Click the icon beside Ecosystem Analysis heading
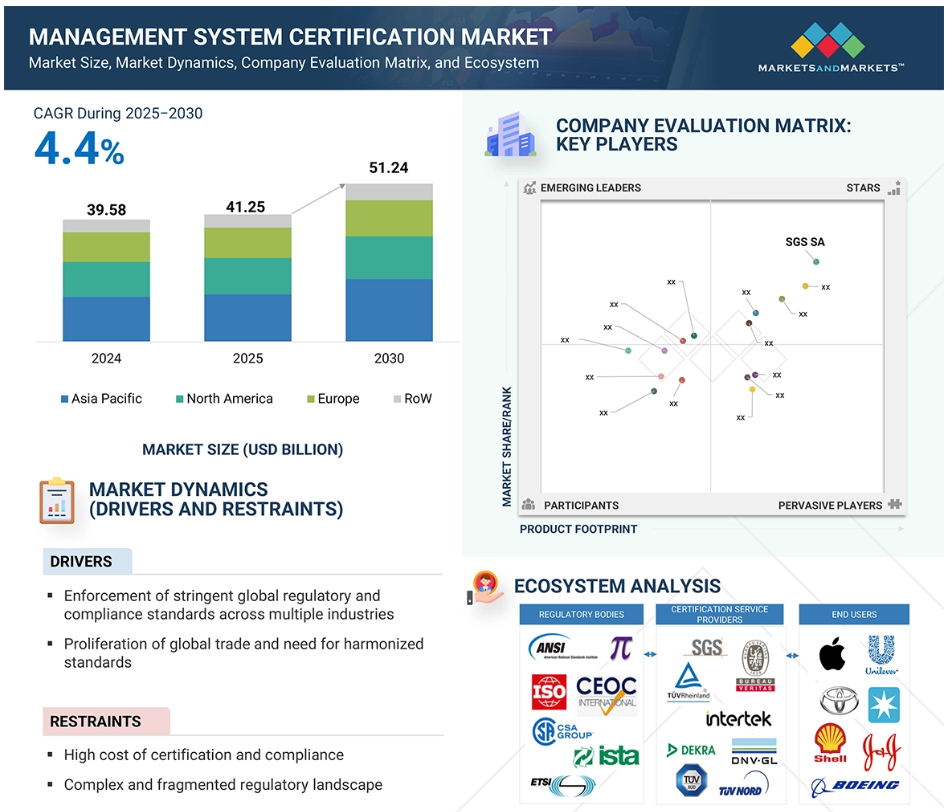This screenshot has height=812, width=951. coord(485,588)
